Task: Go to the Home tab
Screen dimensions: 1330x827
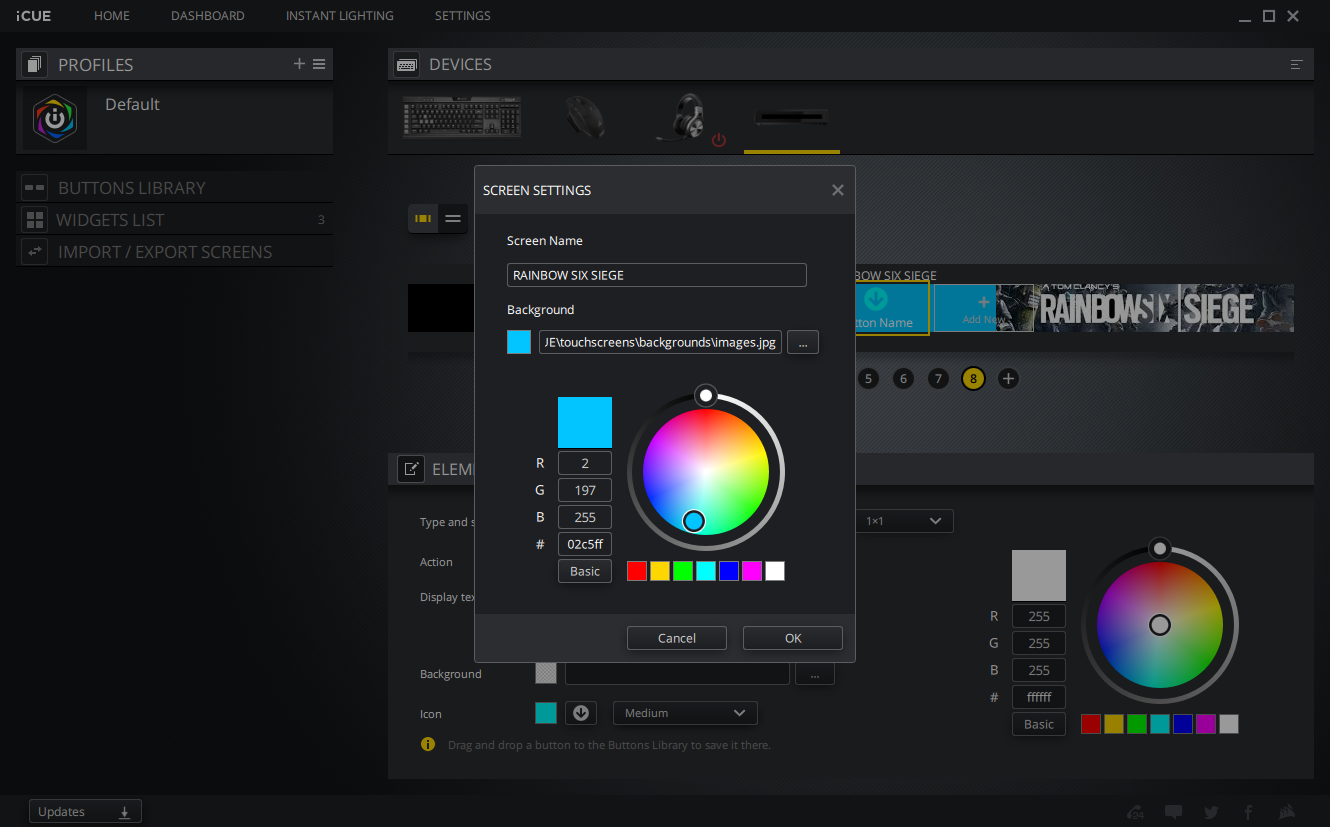Action: tap(112, 16)
